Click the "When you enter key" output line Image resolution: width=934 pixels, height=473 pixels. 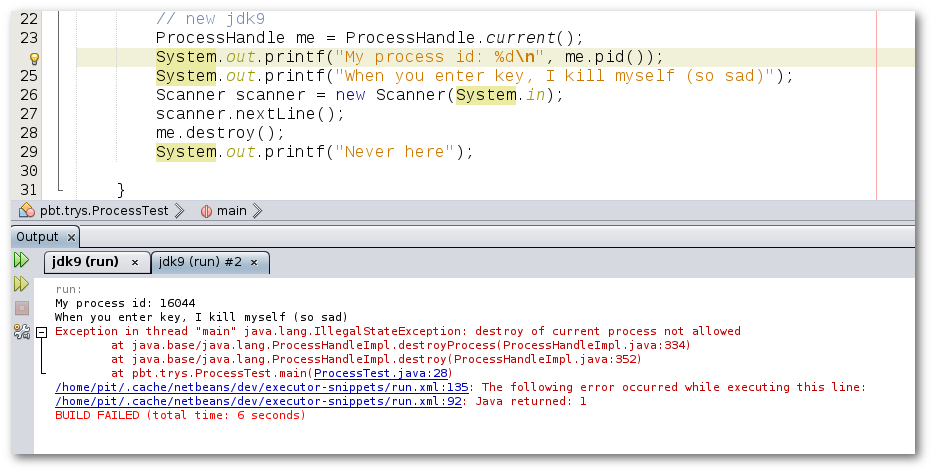(201, 318)
